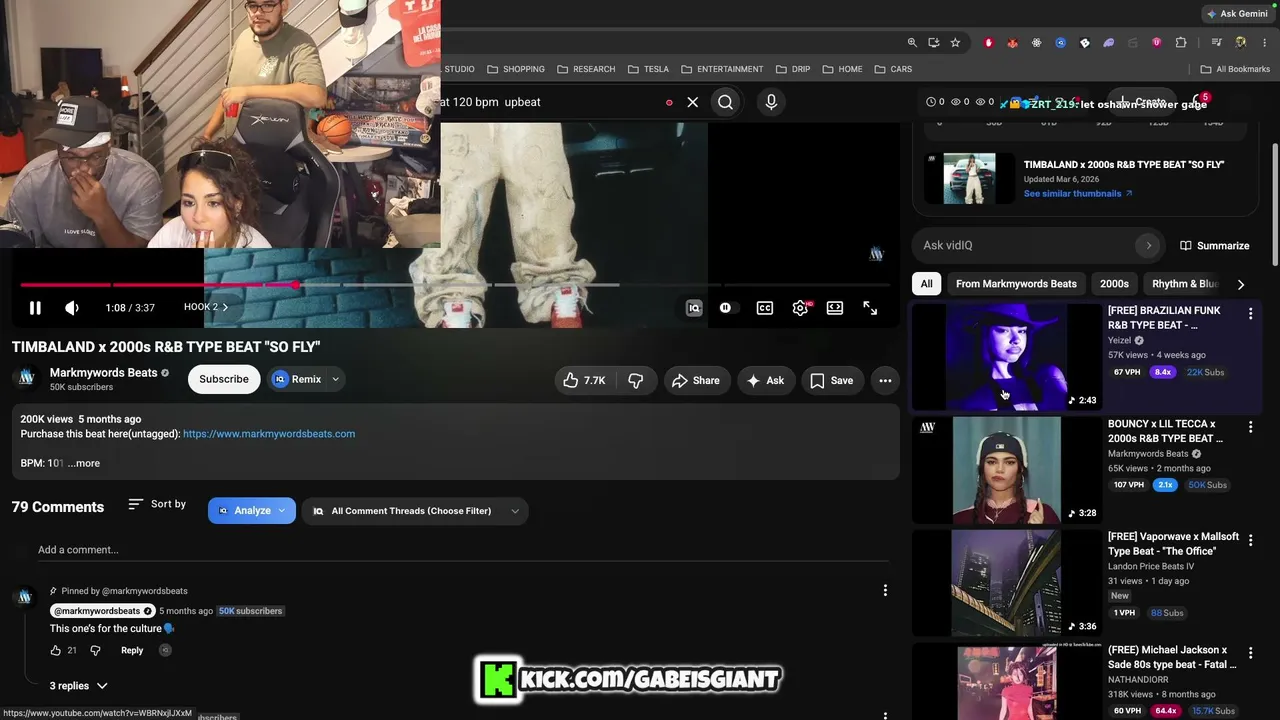Open the CARS bookmark folder
The width and height of the screenshot is (1280, 720).
[x=893, y=69]
